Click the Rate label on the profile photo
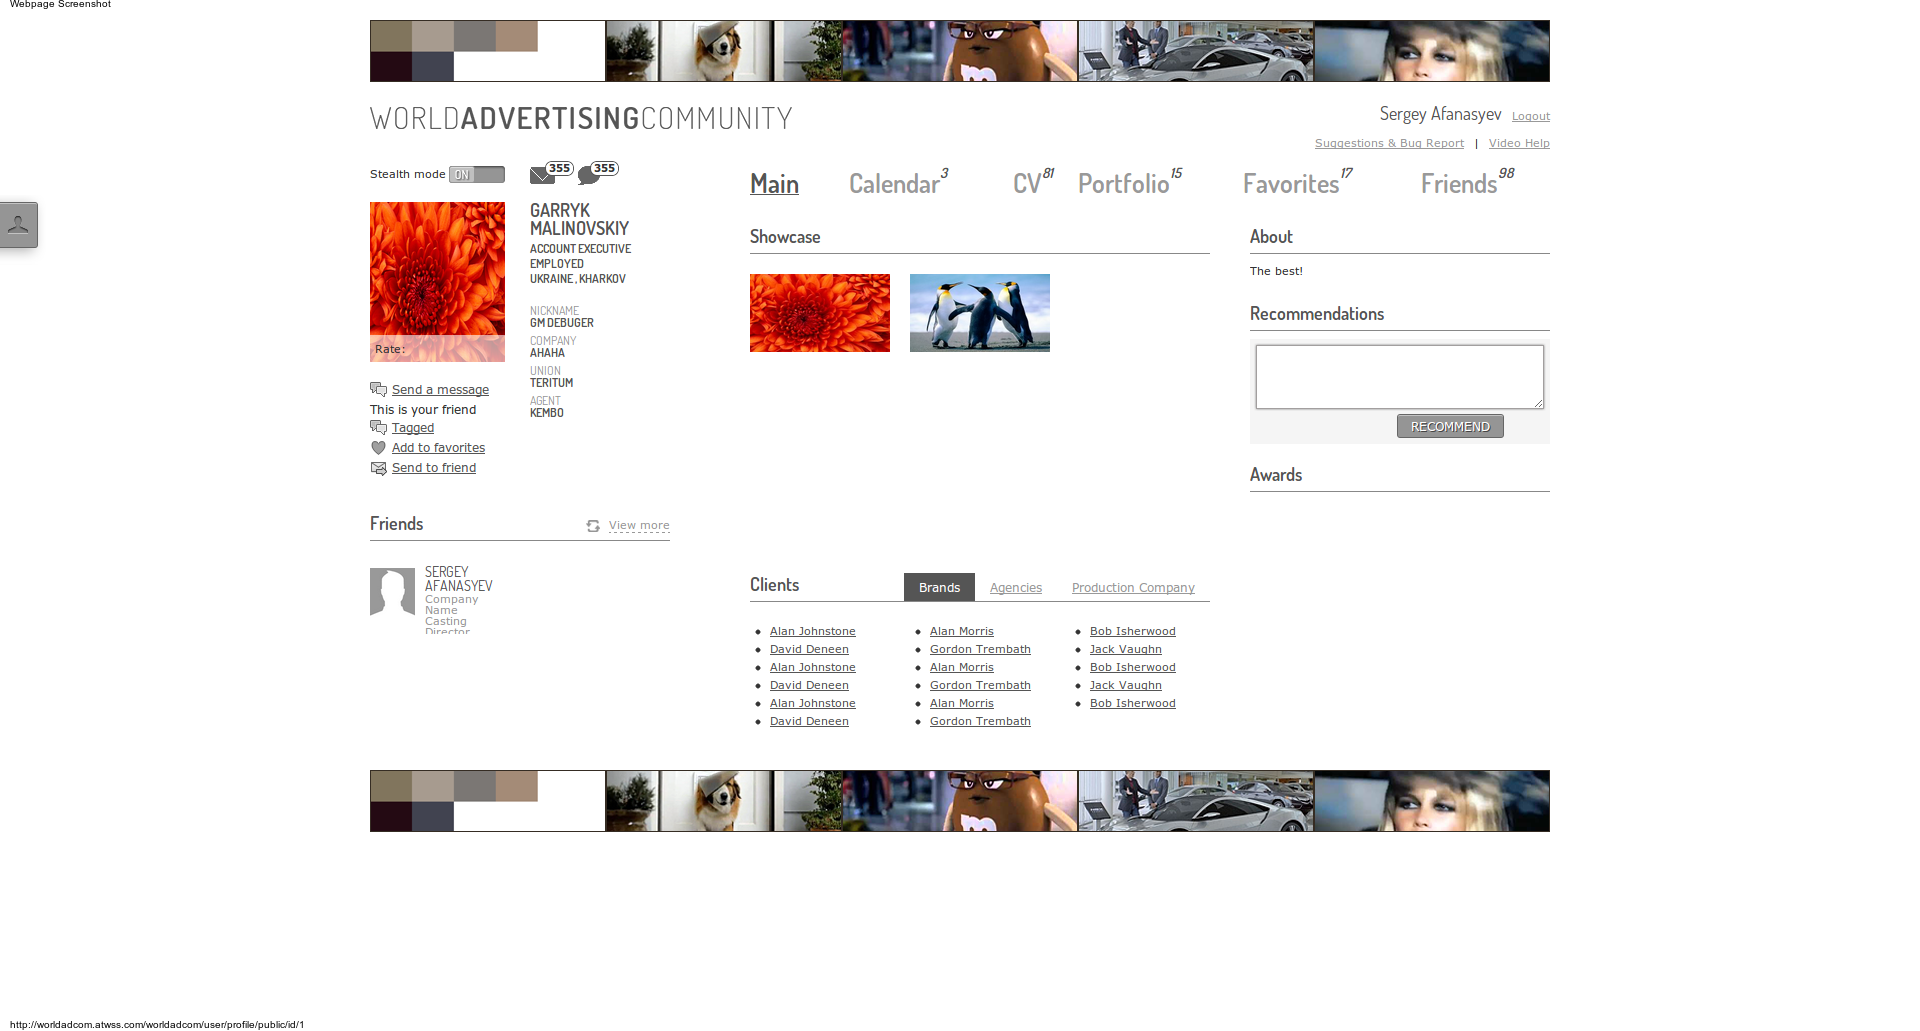The width and height of the screenshot is (1920, 1031). (390, 349)
